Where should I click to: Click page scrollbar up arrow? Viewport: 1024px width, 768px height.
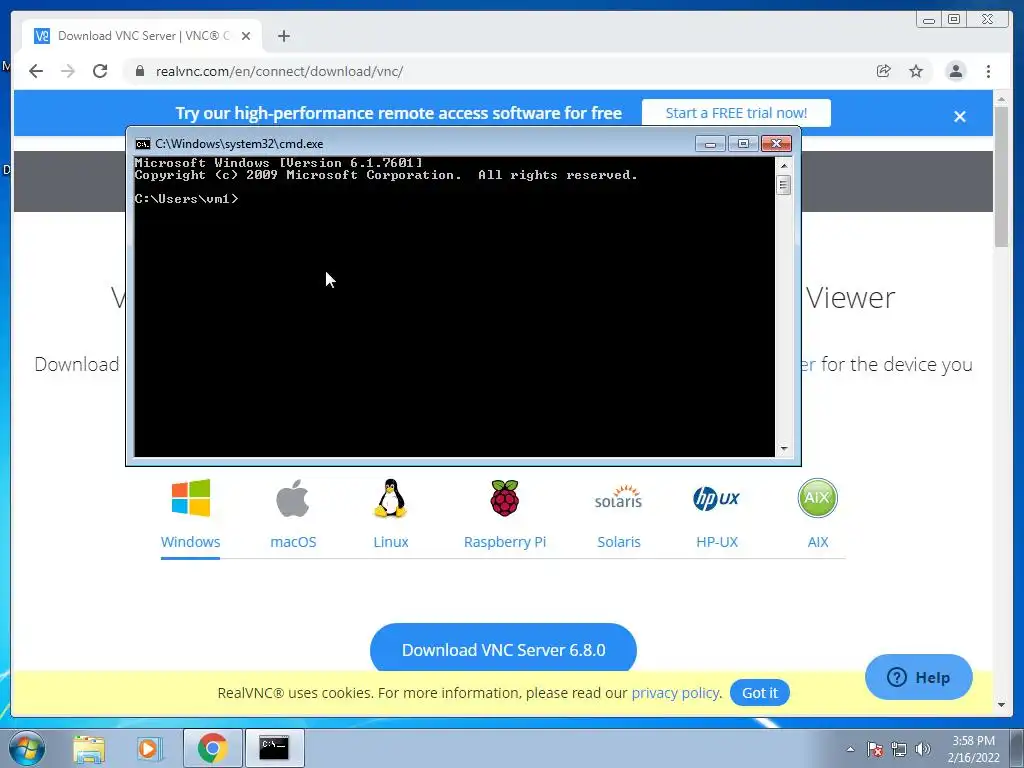pos(1002,99)
